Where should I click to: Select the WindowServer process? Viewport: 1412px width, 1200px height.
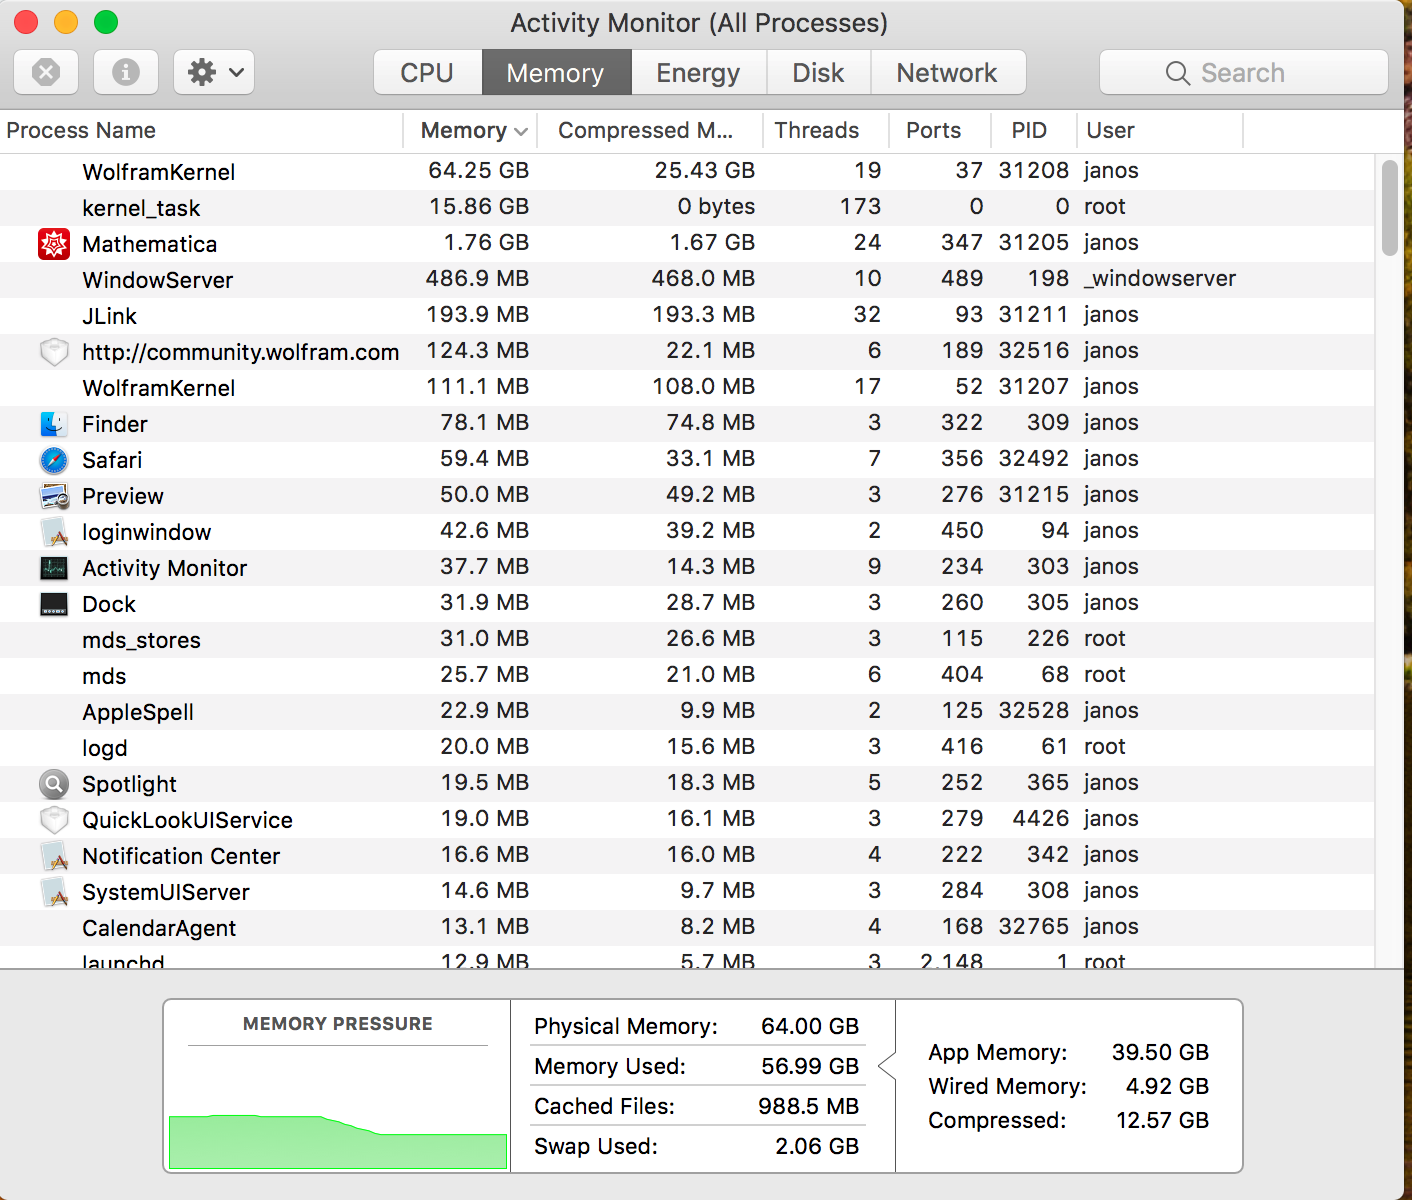pos(687,279)
